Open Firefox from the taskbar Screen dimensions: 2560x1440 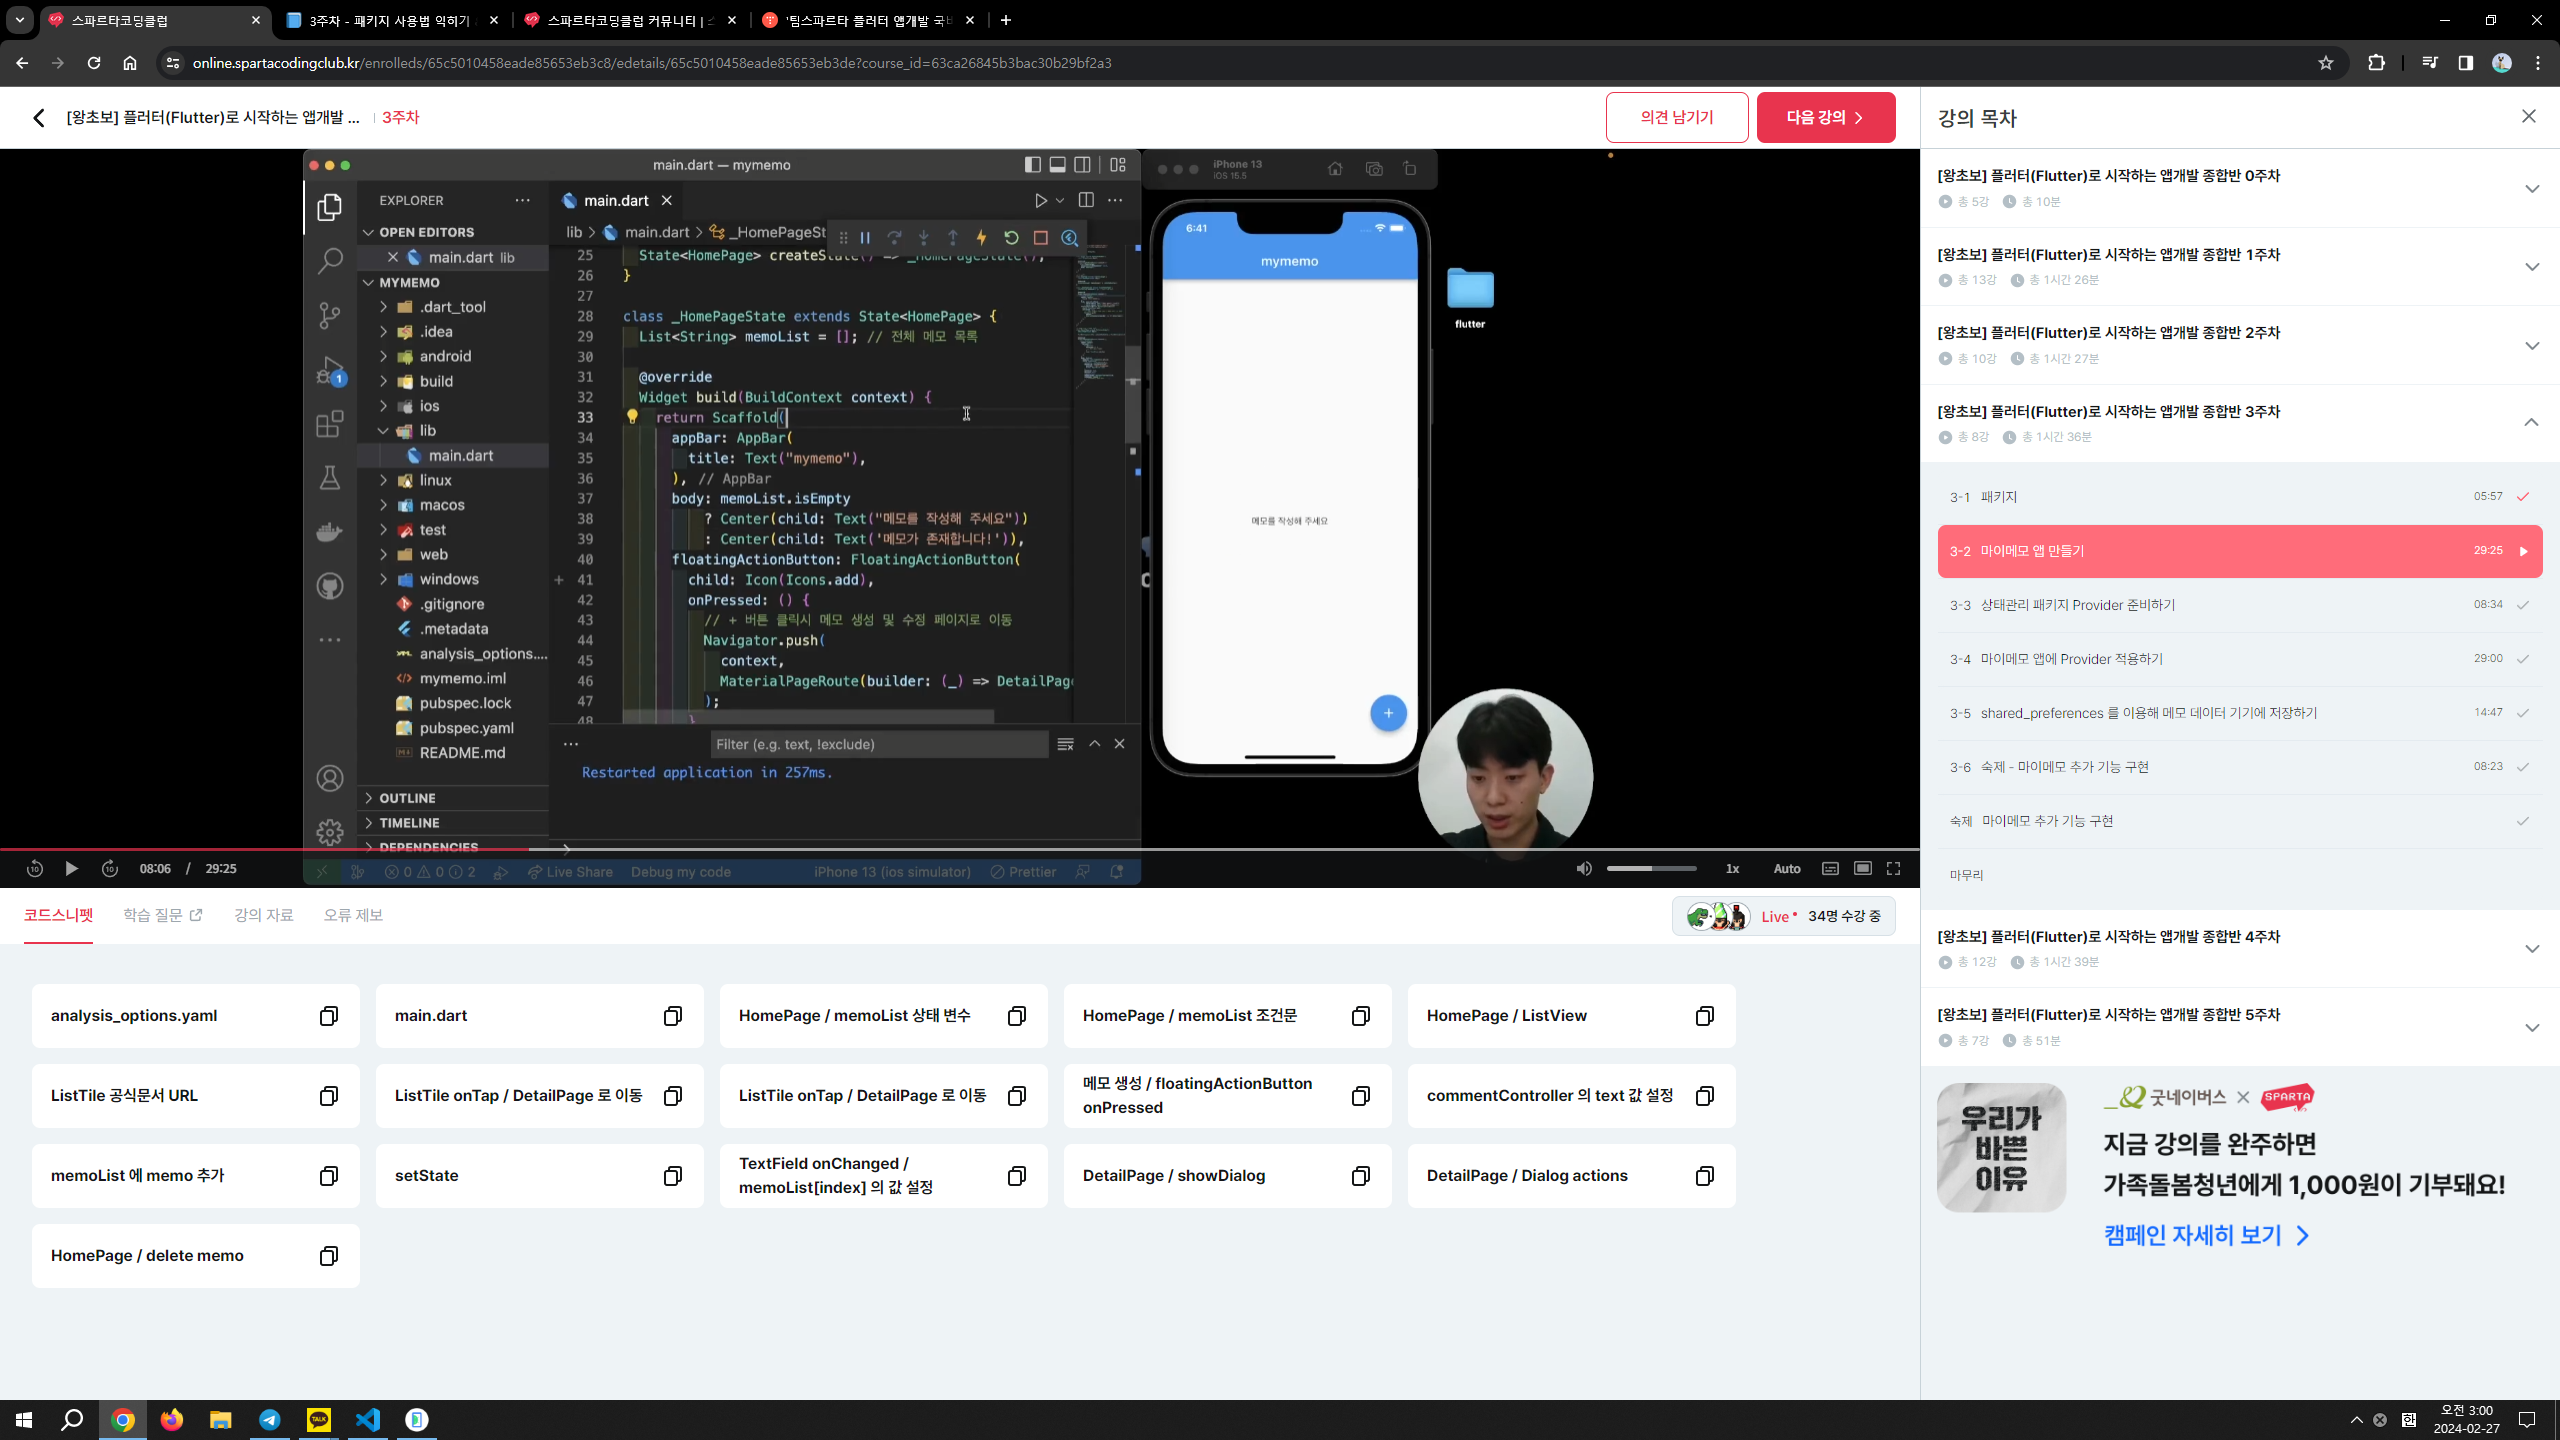point(172,1419)
